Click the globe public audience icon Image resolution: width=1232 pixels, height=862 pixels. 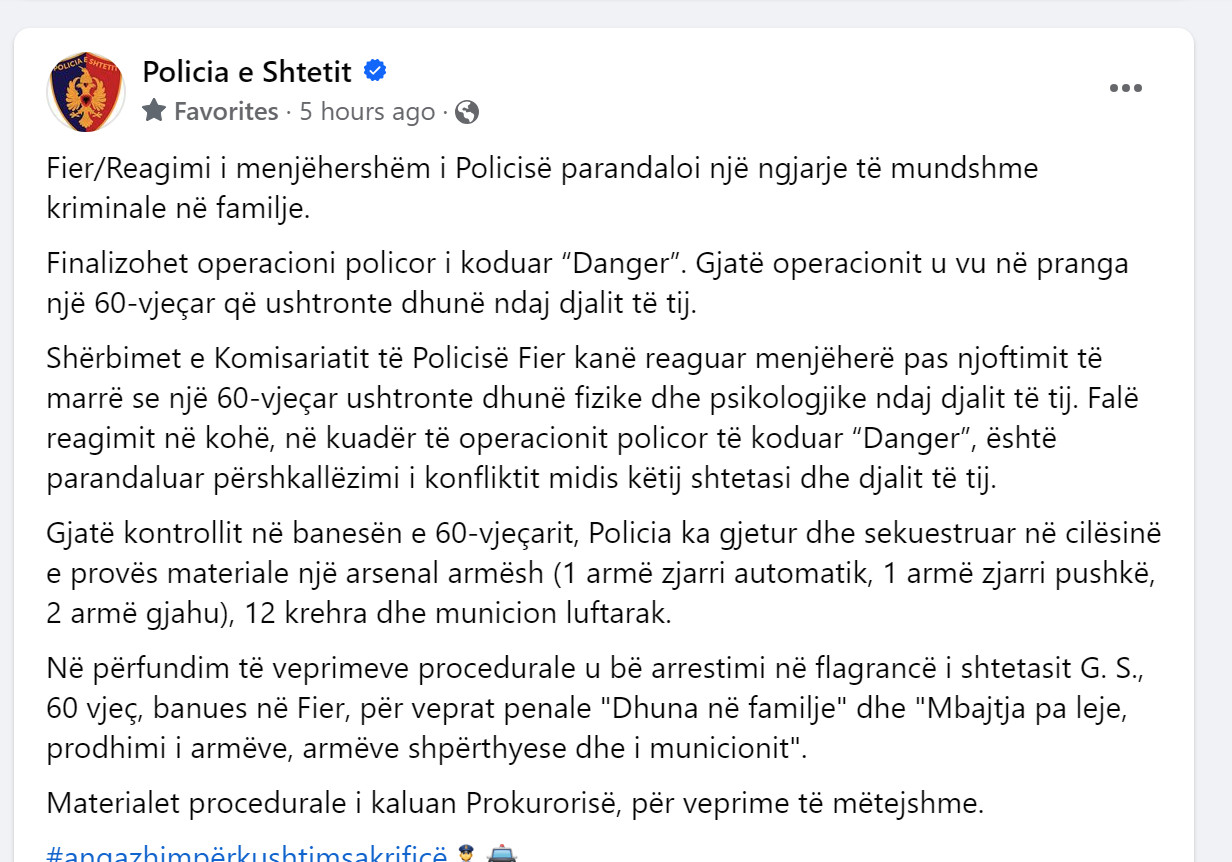467,112
